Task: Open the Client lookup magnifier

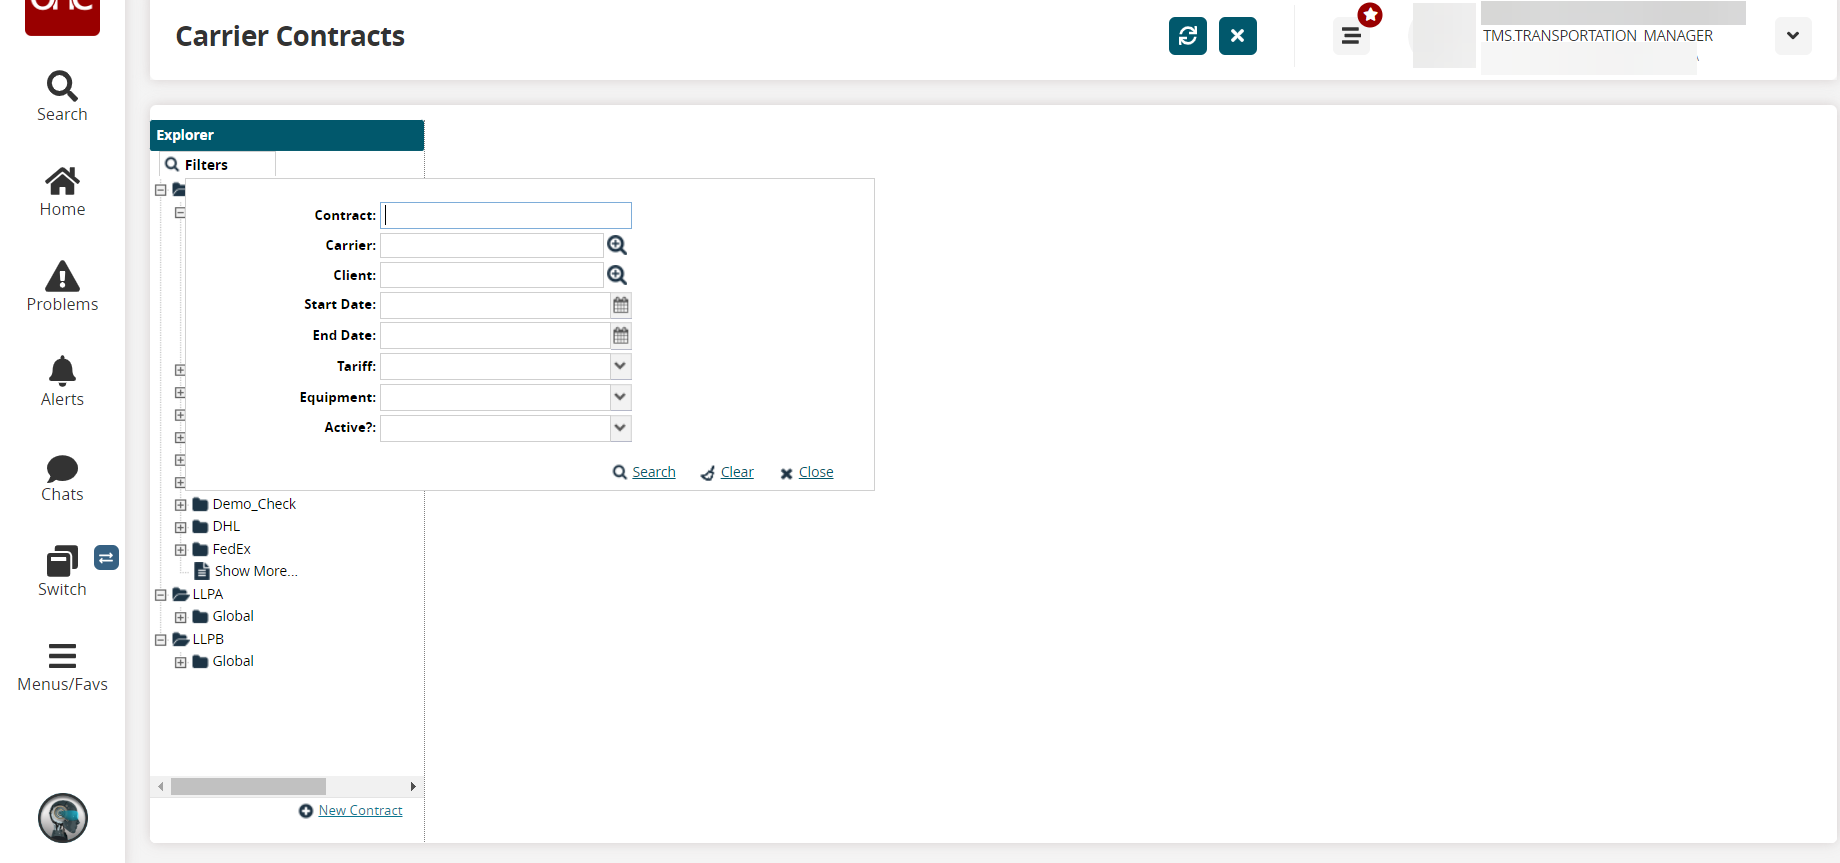Action: (617, 275)
